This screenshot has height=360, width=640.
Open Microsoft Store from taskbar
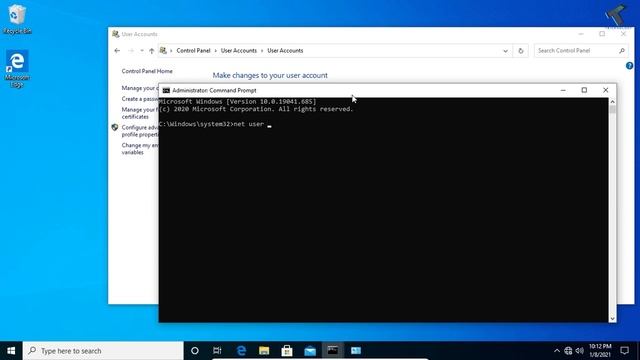pyautogui.click(x=287, y=351)
